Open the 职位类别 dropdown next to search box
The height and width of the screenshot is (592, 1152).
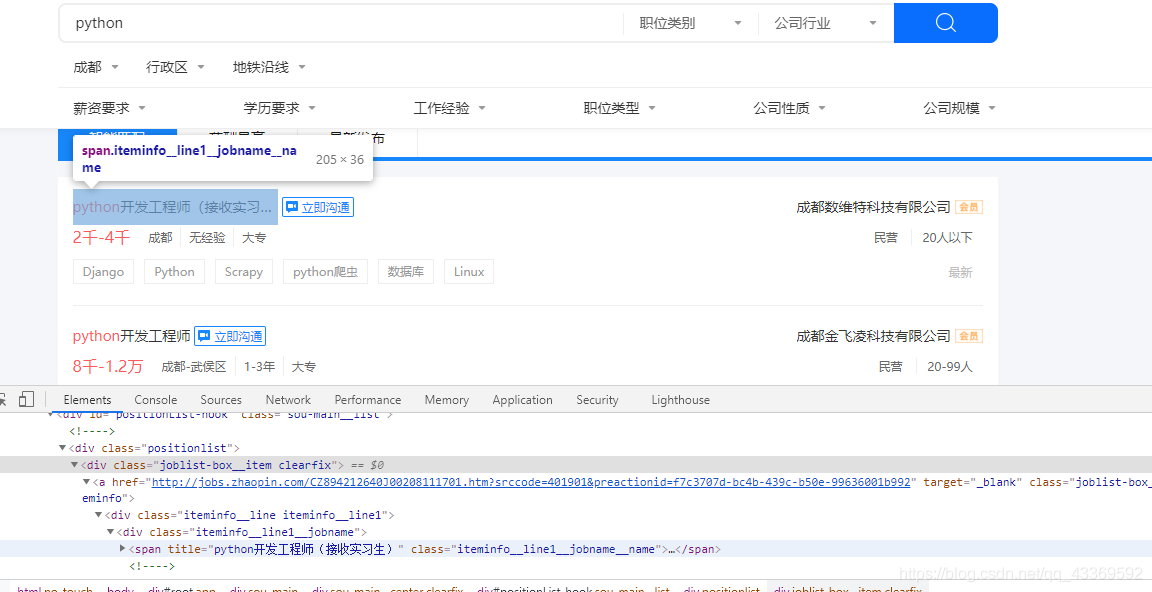pyautogui.click(x=689, y=20)
